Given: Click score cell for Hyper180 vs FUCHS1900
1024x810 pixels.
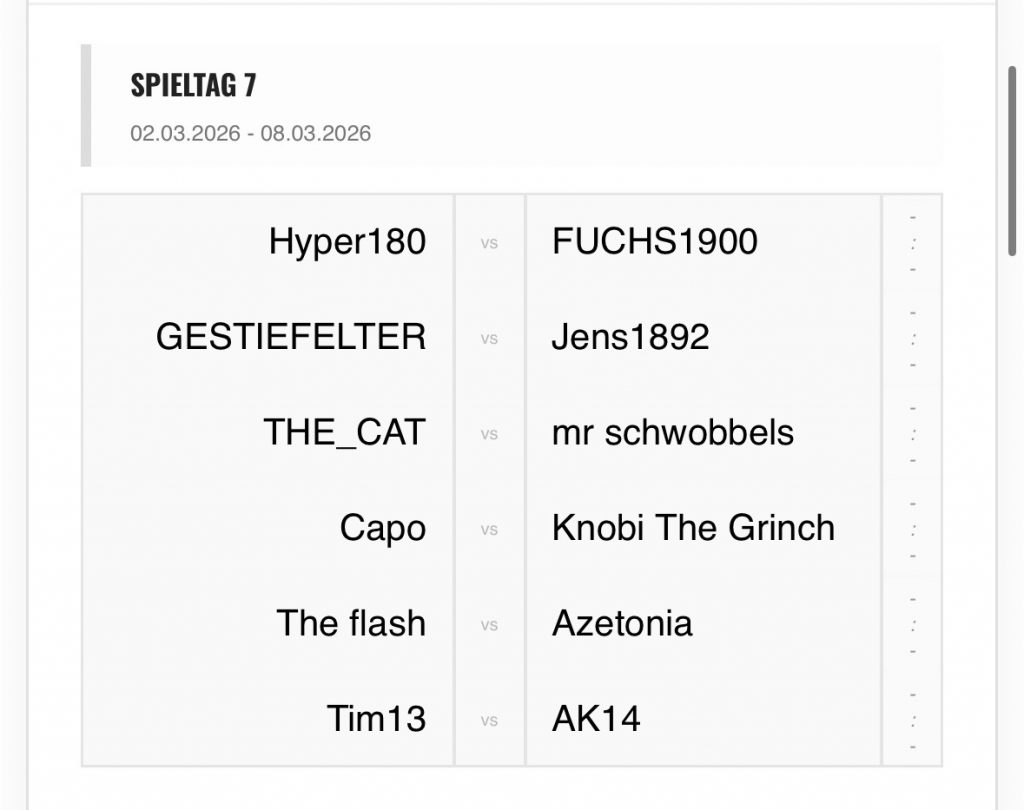Looking at the screenshot, I should coord(913,243).
